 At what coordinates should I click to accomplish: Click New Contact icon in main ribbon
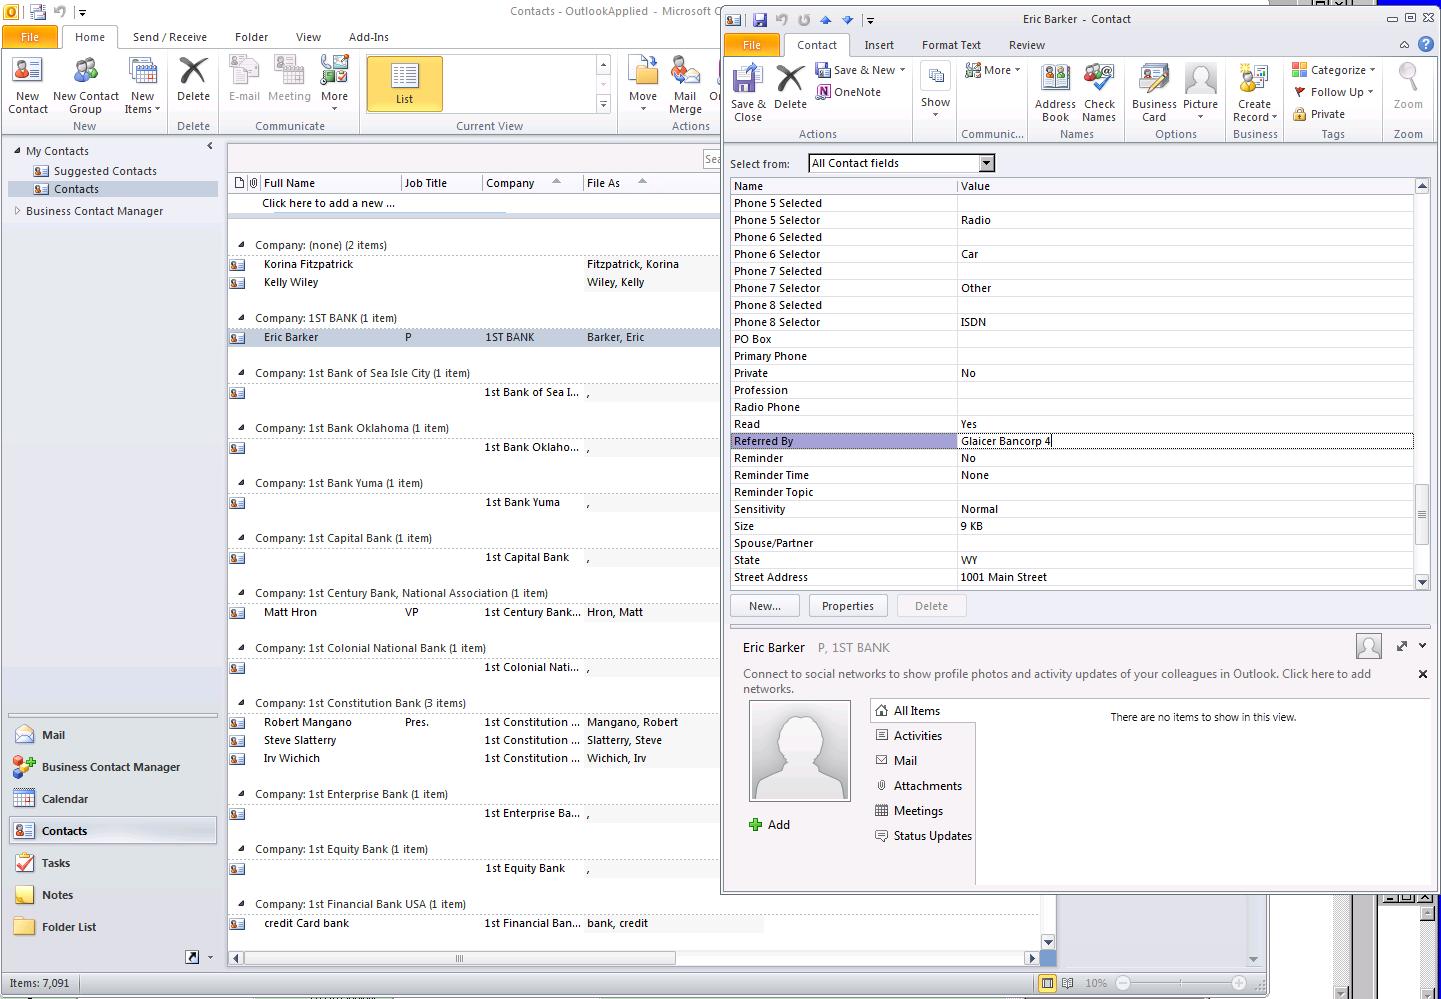click(x=28, y=85)
